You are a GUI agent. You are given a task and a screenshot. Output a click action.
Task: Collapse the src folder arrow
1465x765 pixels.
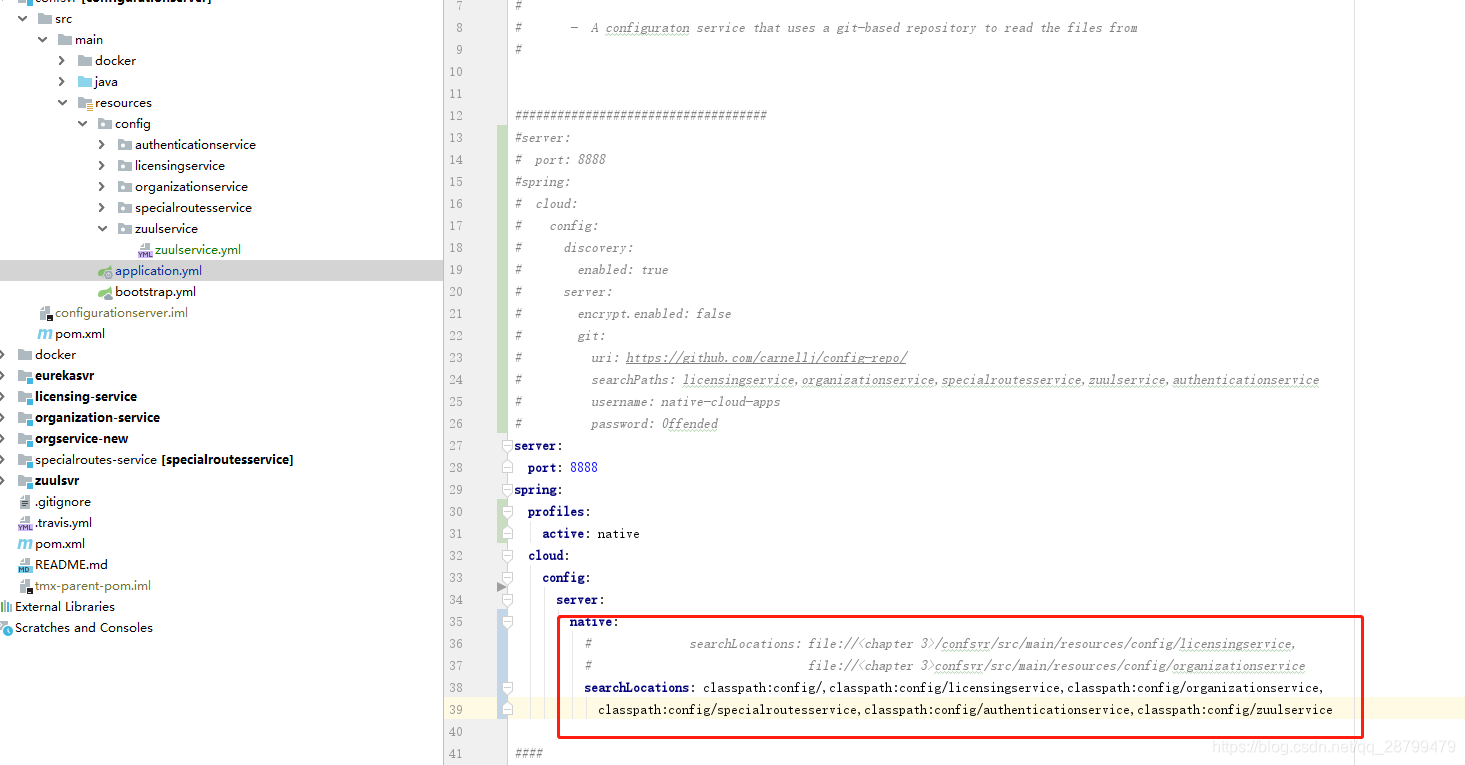click(22, 19)
